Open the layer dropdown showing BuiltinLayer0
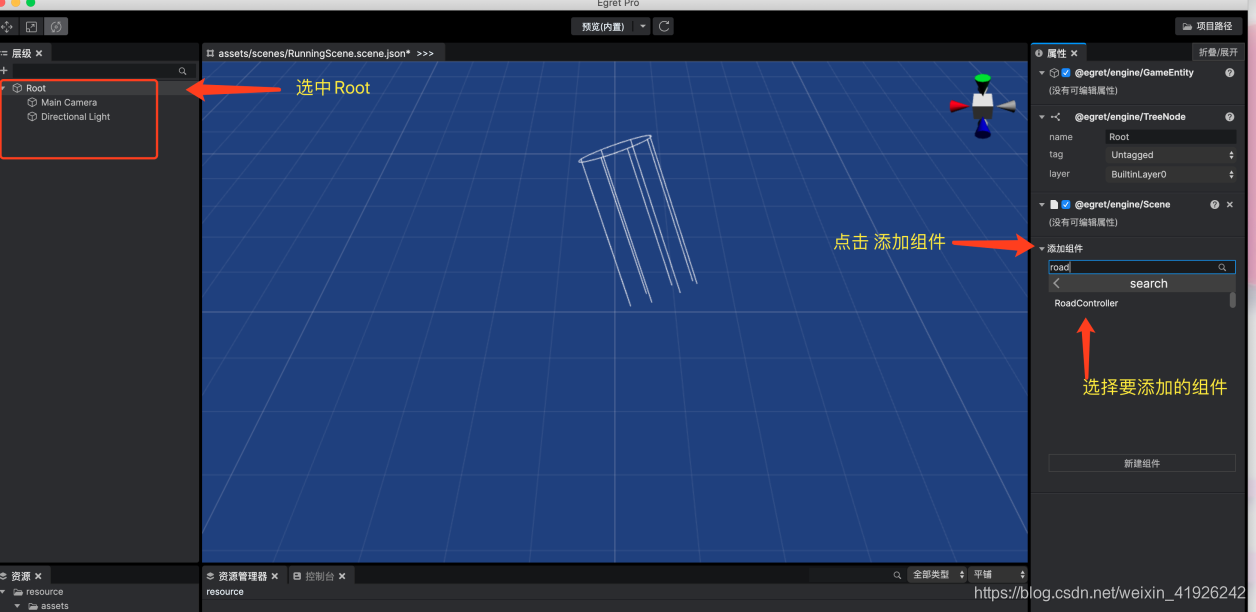1256x612 pixels. point(1171,174)
